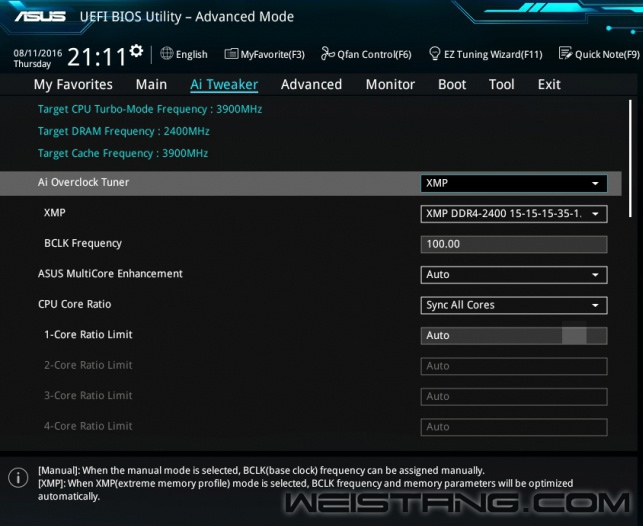
Task: Click the Quick Note notepad icon
Action: pyautogui.click(x=565, y=53)
